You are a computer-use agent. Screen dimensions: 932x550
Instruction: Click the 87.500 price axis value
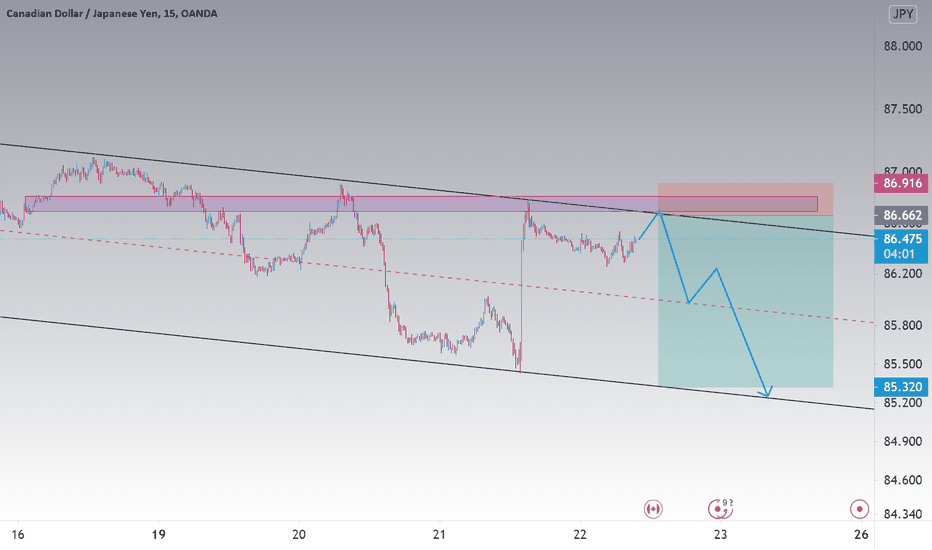(x=902, y=109)
